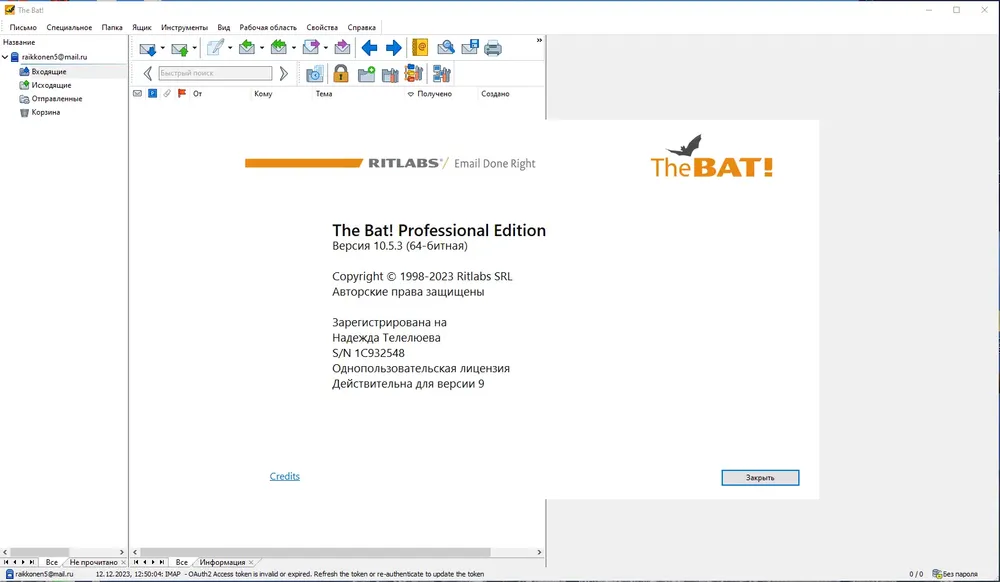This screenshot has height=582, width=1000.
Task: Click the save message floppy icon
Action: (x=470, y=48)
